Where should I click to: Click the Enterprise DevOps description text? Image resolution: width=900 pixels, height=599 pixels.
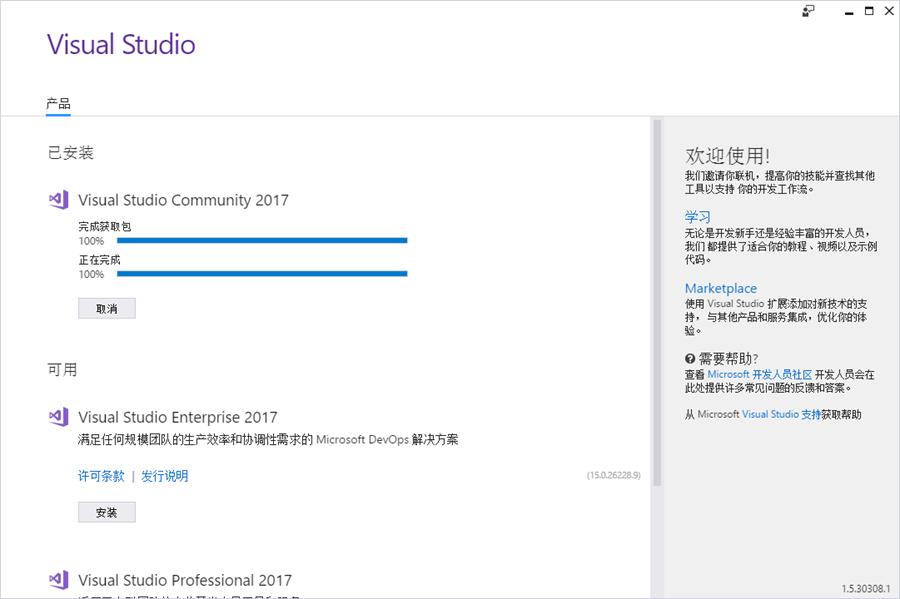268,439
